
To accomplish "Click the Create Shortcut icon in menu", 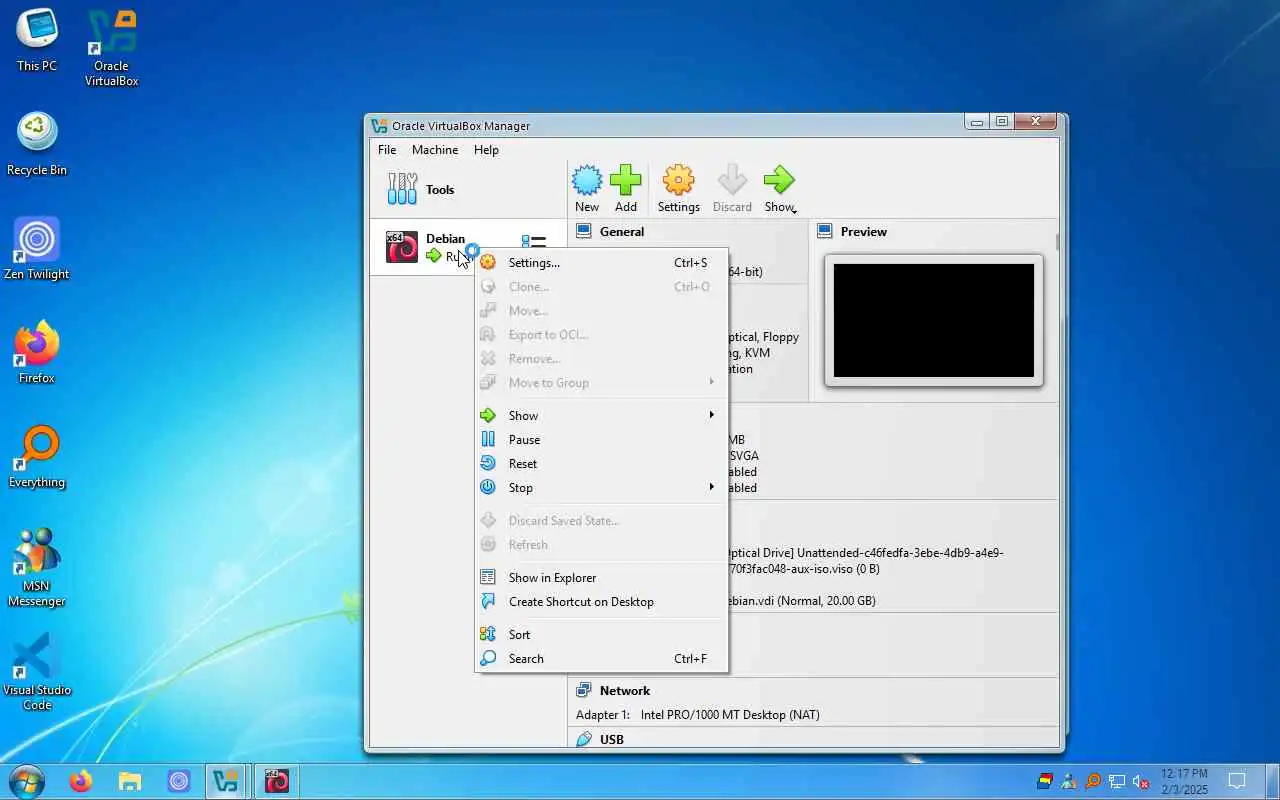I will (488, 601).
